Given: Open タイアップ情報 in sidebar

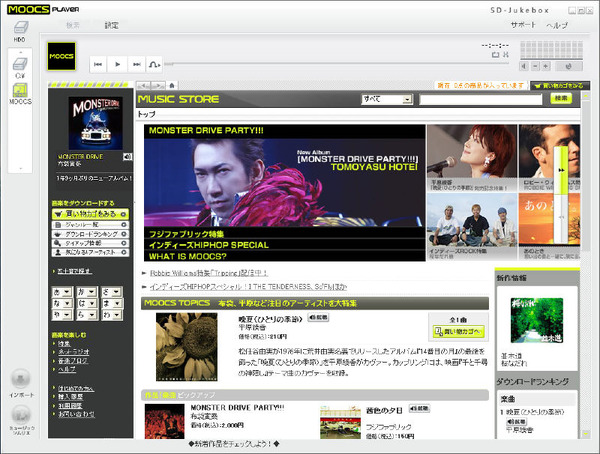Looking at the screenshot, I should coord(90,243).
